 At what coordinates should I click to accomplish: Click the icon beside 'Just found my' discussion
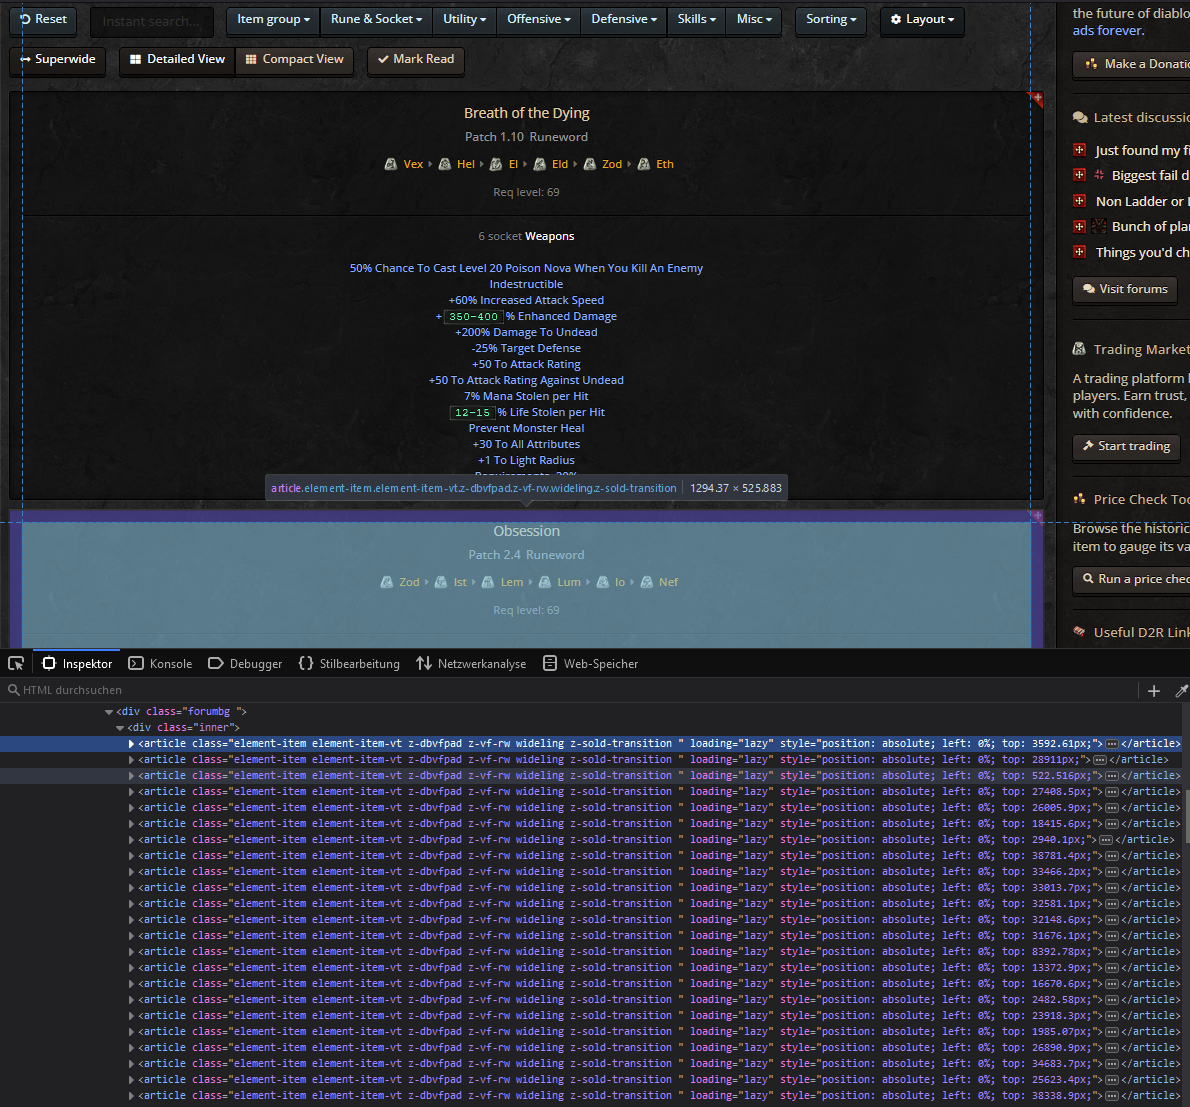pyautogui.click(x=1079, y=150)
